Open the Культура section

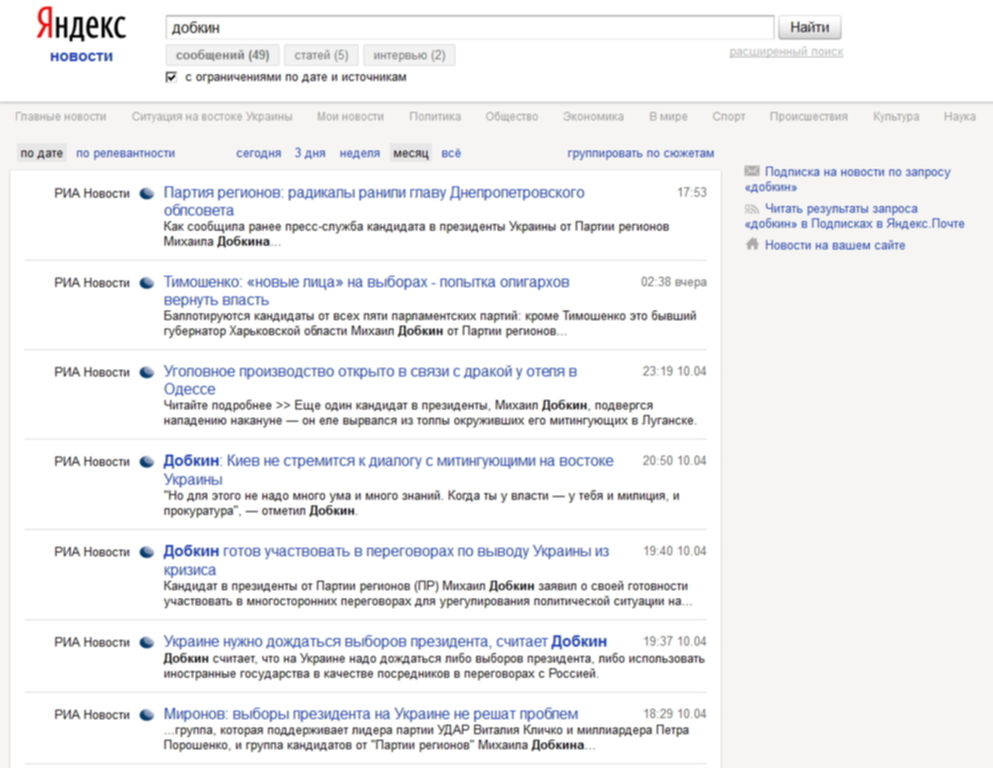pyautogui.click(x=895, y=116)
